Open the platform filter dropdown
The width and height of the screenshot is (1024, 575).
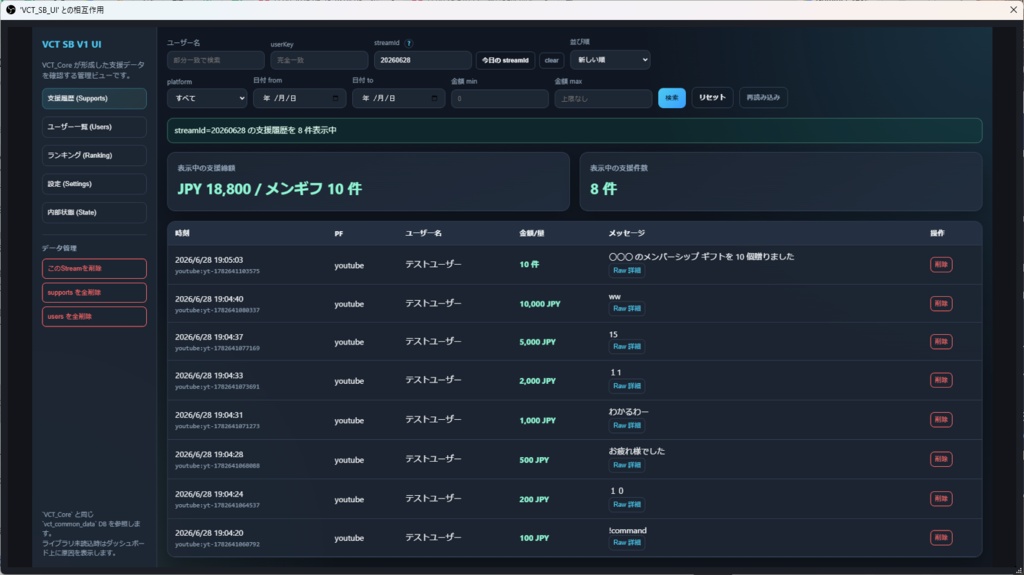(x=207, y=98)
